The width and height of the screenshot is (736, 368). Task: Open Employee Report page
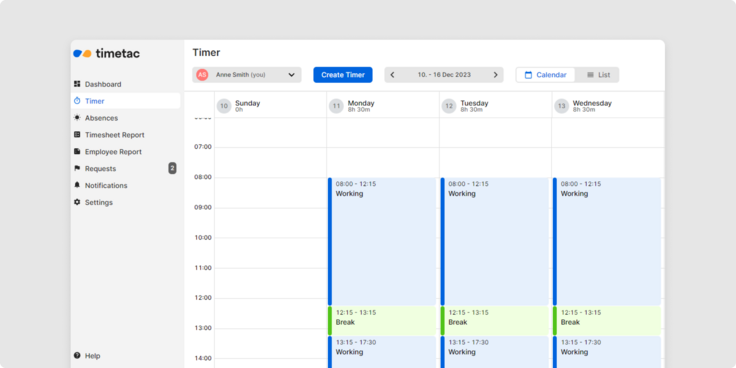[x=126, y=152]
